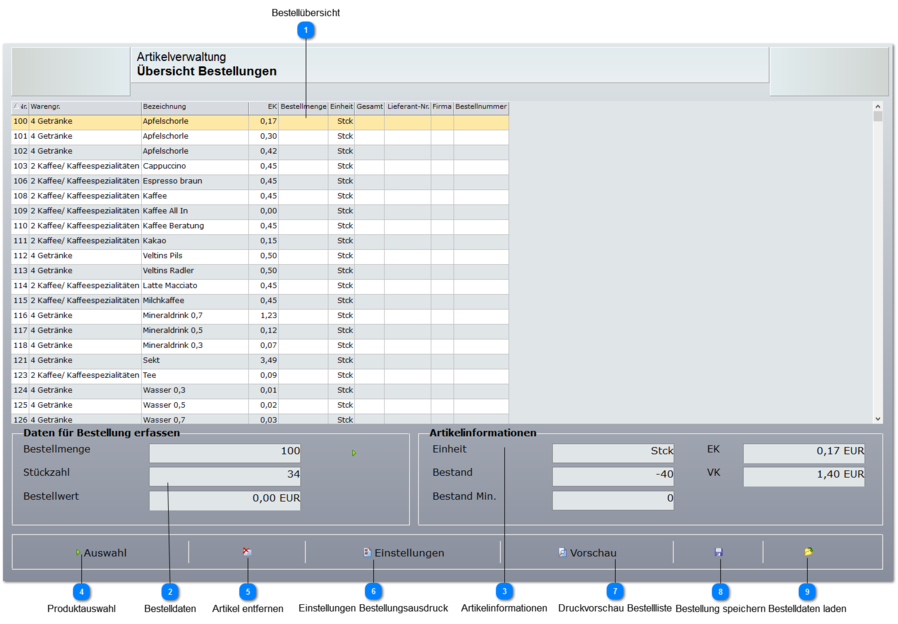Click the table scrollbar up arrow
The height and width of the screenshot is (624, 898).
click(877, 106)
